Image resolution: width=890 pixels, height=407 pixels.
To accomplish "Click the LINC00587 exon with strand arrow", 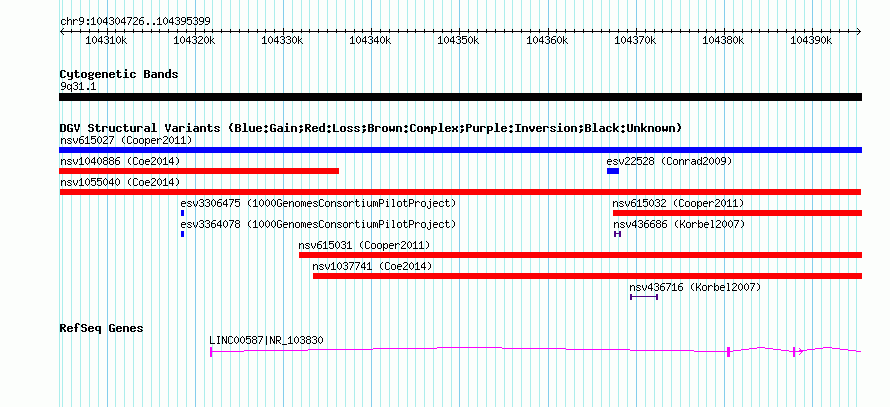I will tap(794, 352).
